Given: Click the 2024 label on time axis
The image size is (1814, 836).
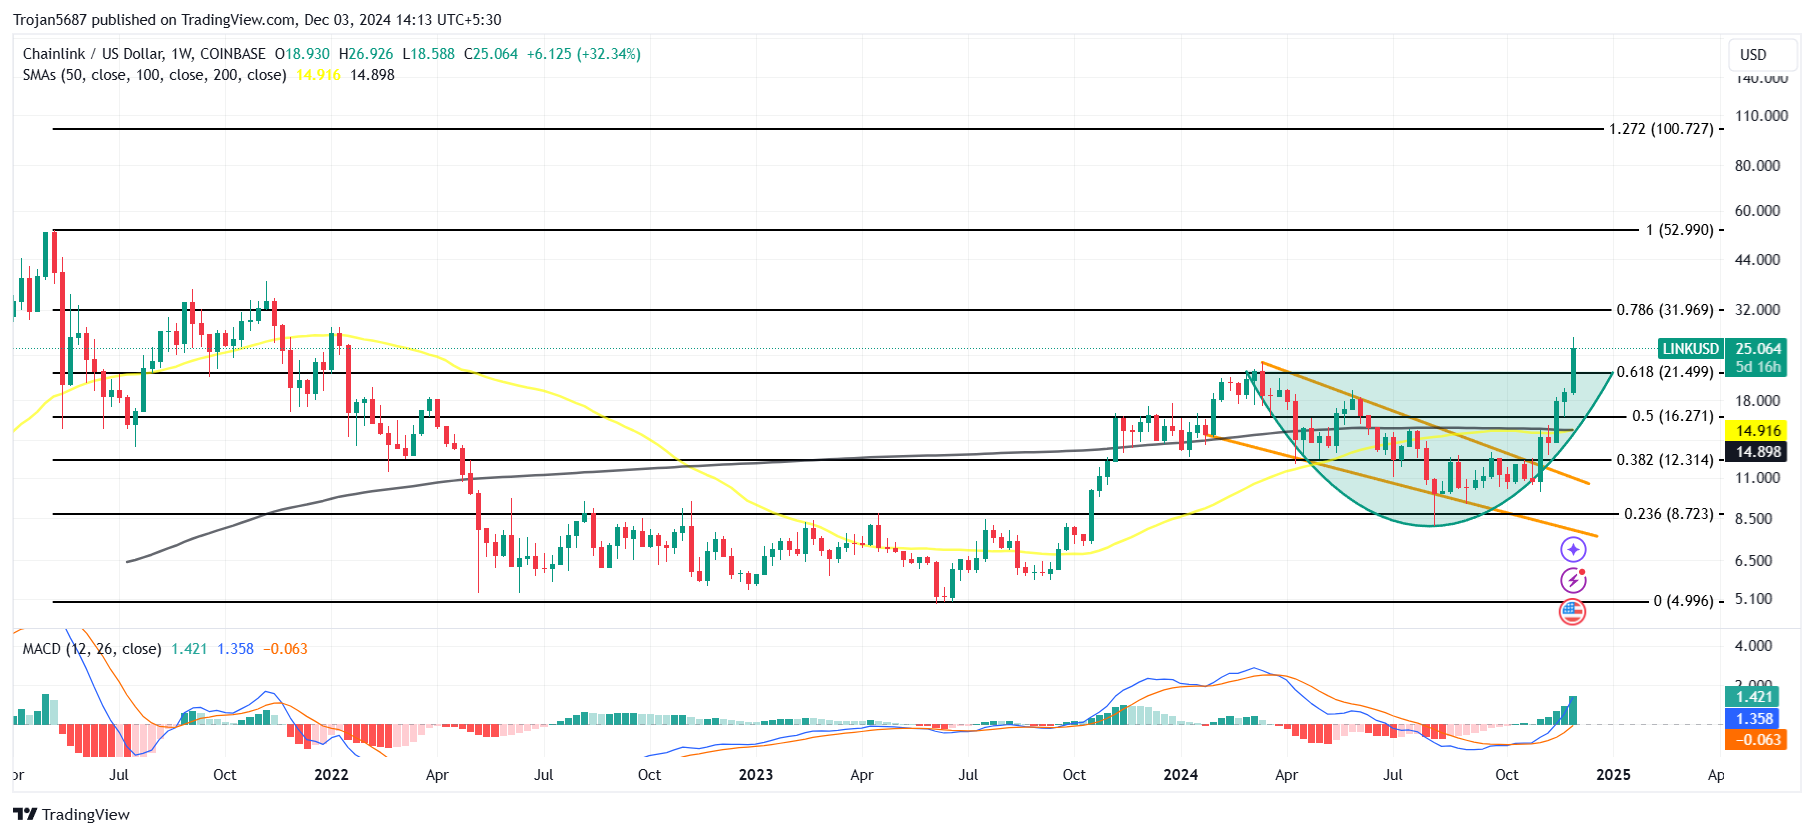Looking at the screenshot, I should coord(1181,775).
